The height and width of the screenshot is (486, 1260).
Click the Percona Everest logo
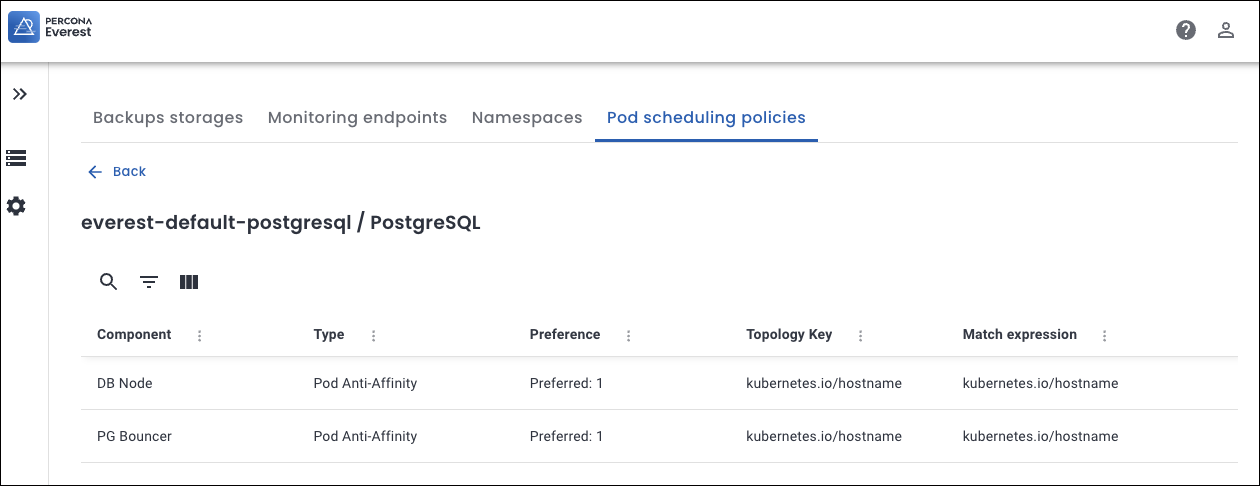pyautogui.click(x=51, y=28)
